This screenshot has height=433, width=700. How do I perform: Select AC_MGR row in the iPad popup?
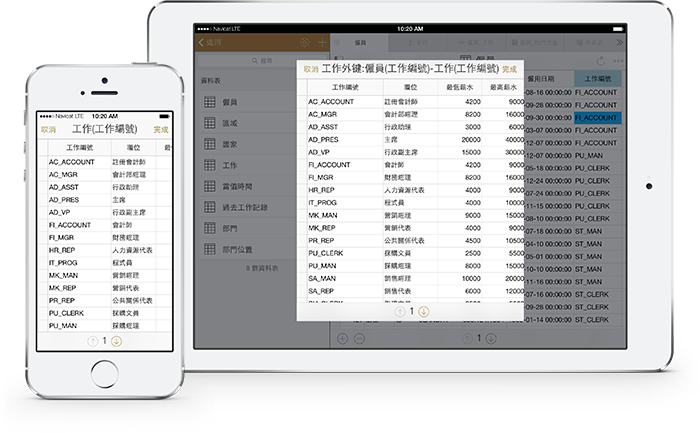tap(411, 114)
